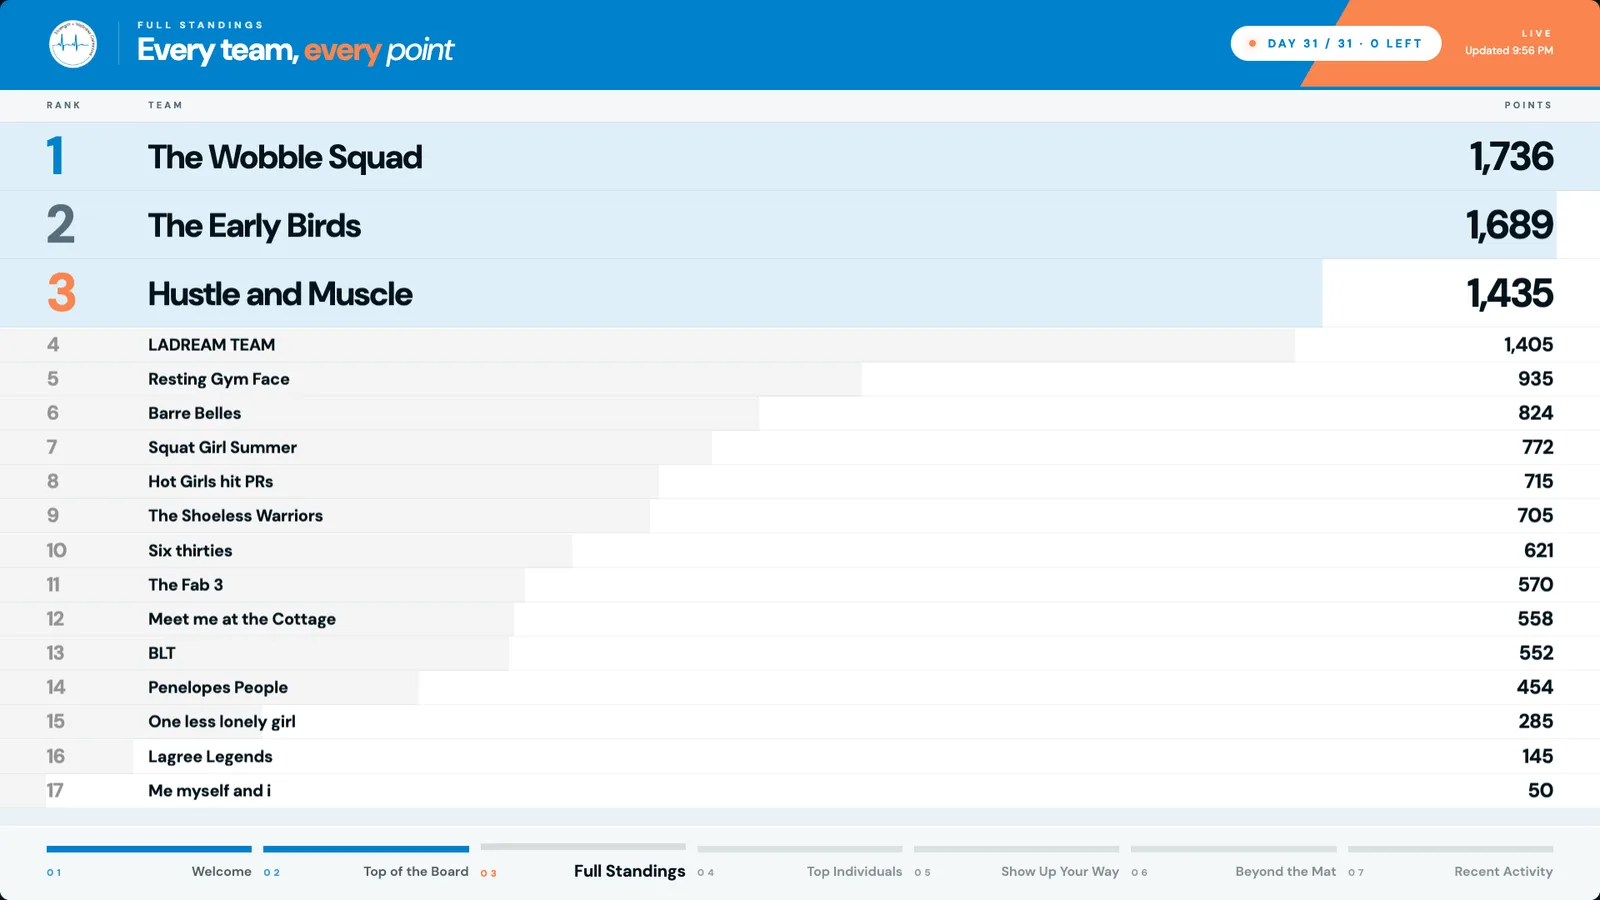
Task: Click progress bar above Top of the Board
Action: click(x=366, y=849)
